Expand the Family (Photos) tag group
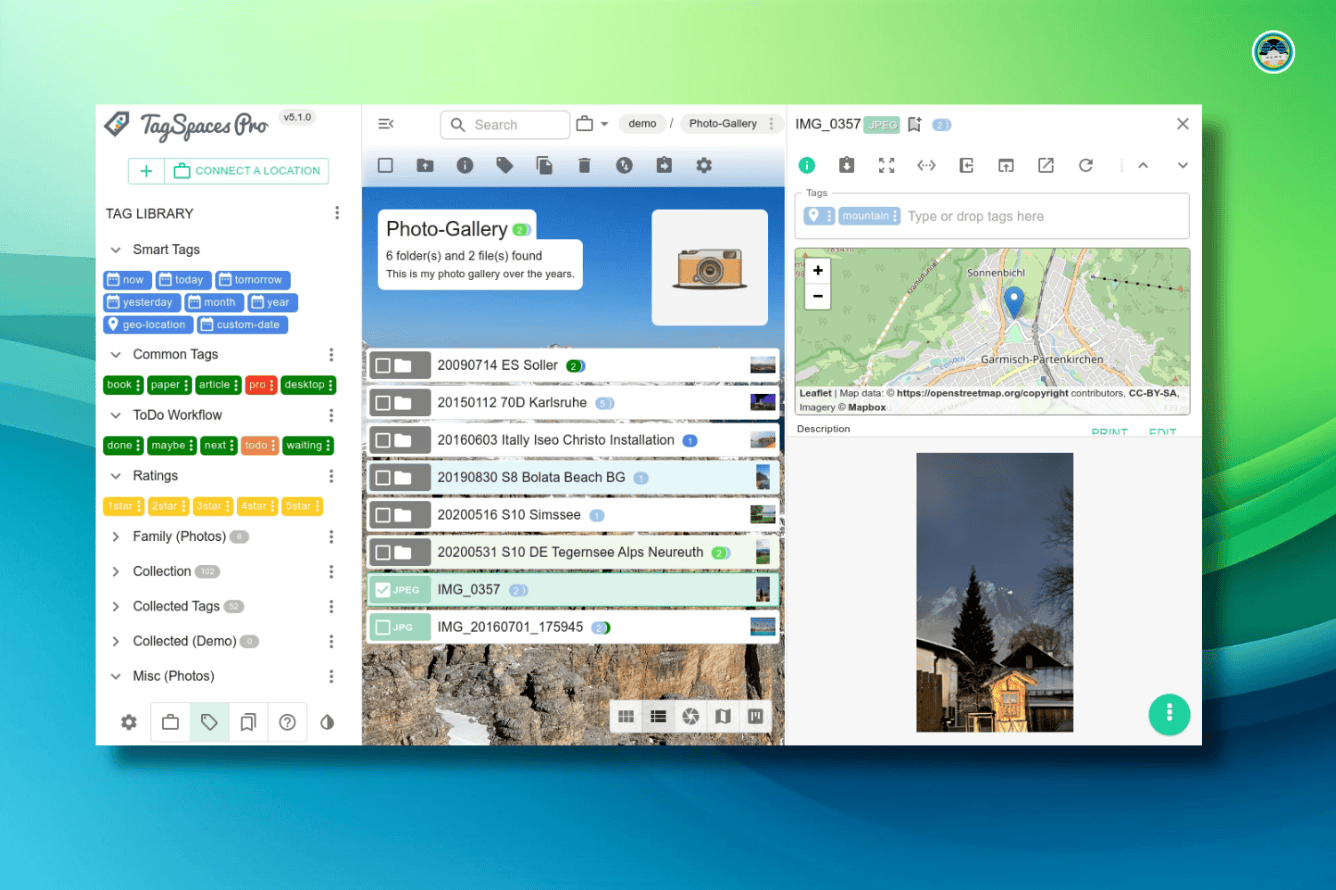This screenshot has width=1336, height=890. 116,537
